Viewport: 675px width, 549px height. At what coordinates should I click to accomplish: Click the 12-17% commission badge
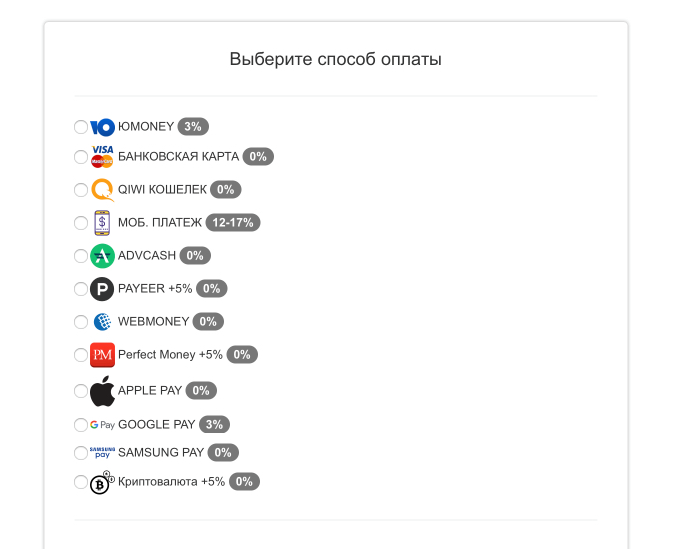233,223
